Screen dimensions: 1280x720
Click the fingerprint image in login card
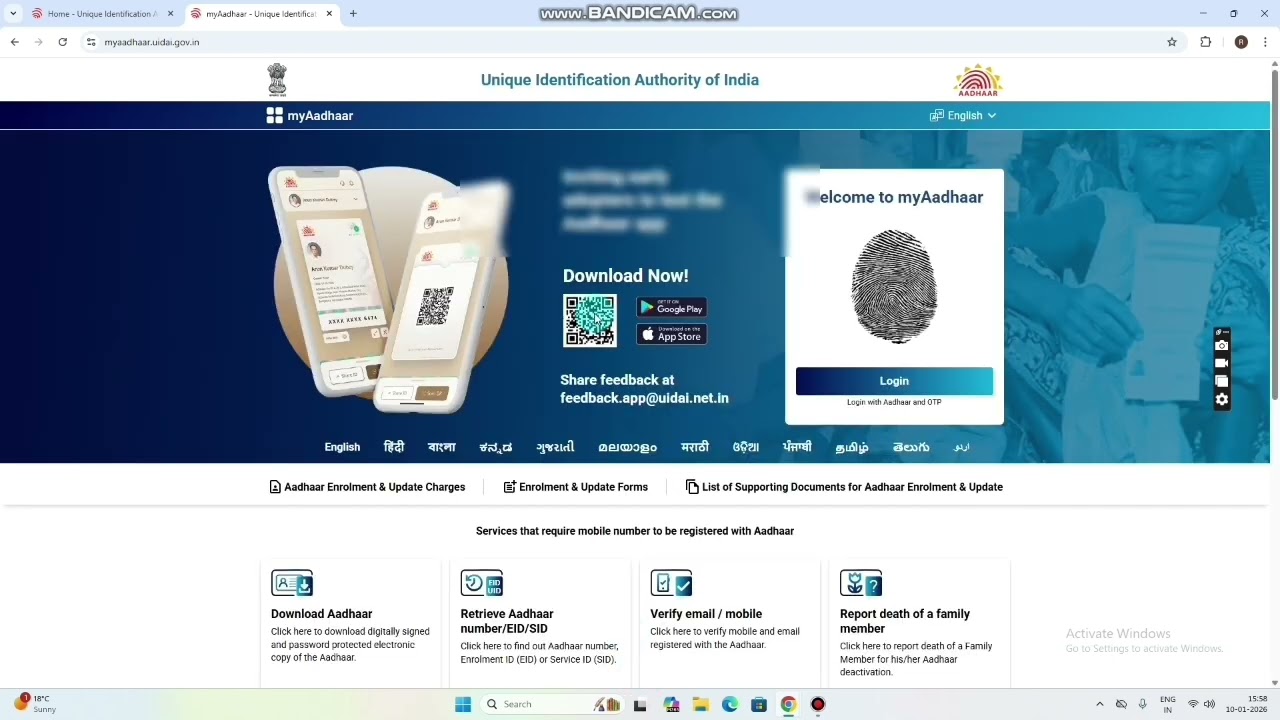point(894,287)
